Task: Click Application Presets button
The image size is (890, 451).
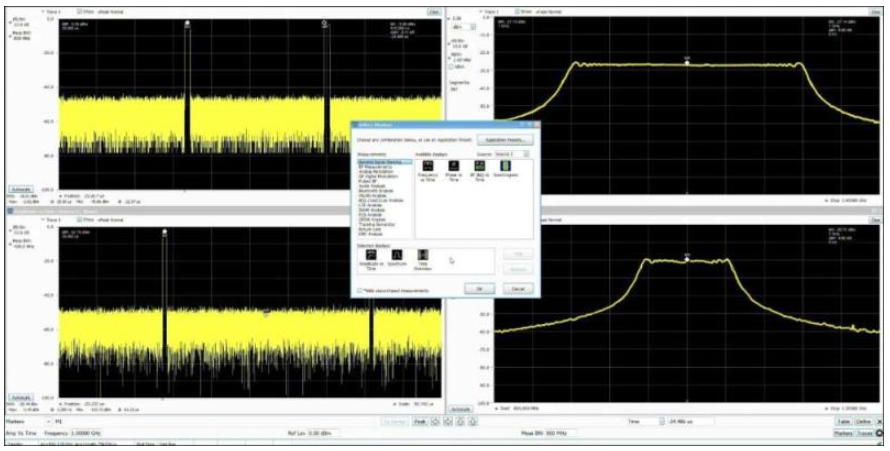Action: pos(505,140)
